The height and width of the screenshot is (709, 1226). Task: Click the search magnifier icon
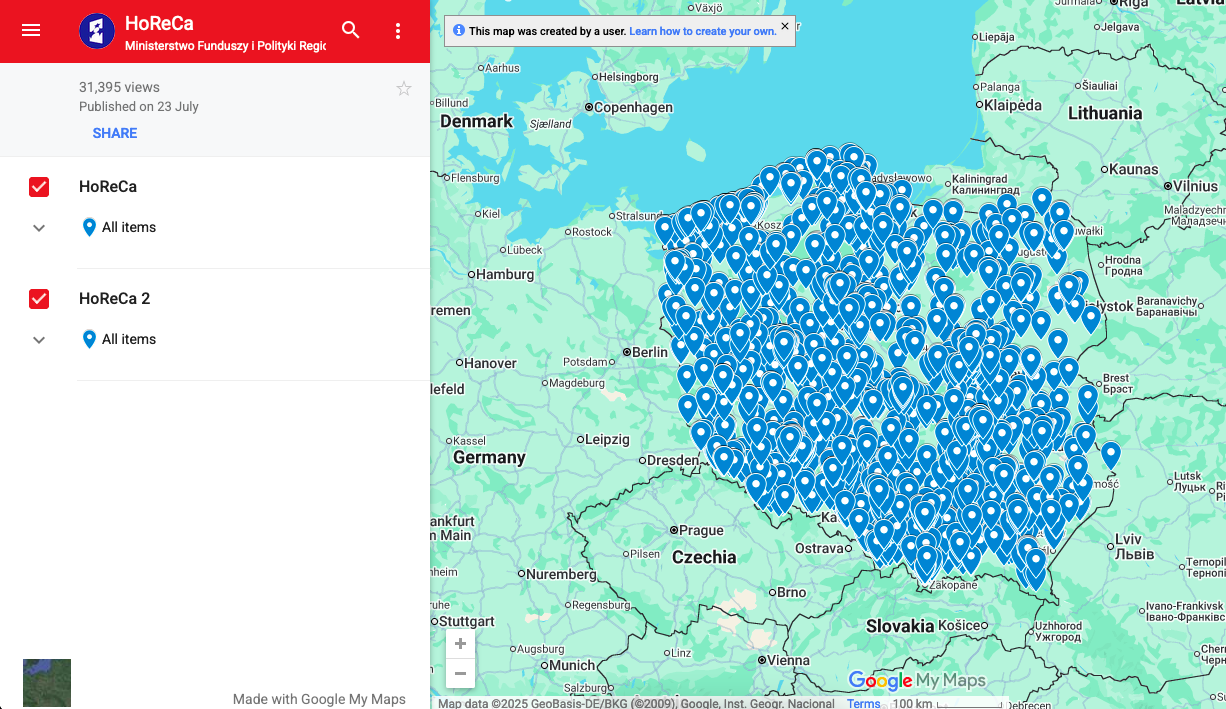(x=350, y=31)
